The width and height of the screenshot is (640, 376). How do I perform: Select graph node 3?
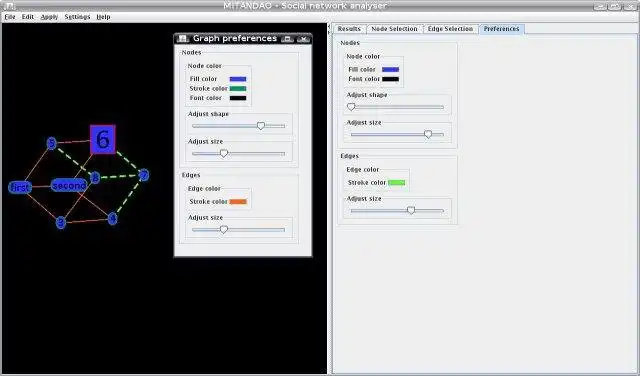point(61,222)
